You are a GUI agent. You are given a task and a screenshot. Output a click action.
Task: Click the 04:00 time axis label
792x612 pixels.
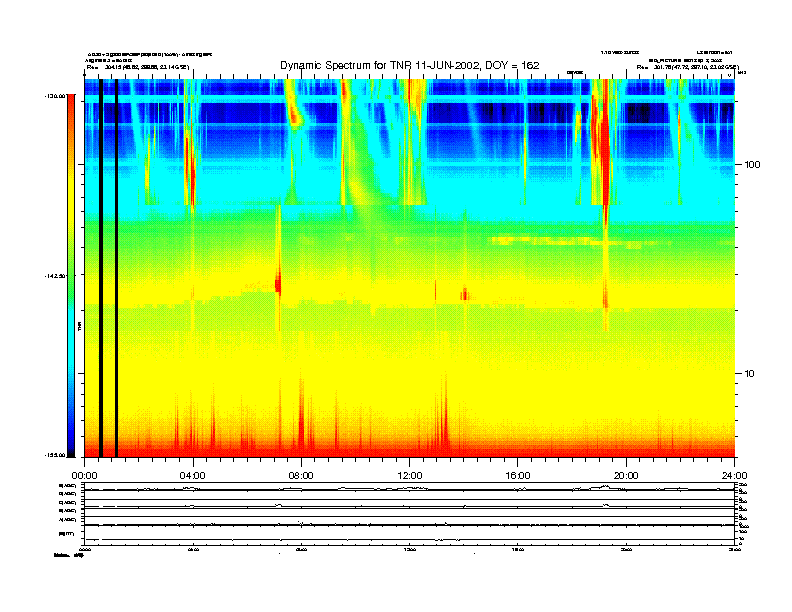click(x=193, y=476)
